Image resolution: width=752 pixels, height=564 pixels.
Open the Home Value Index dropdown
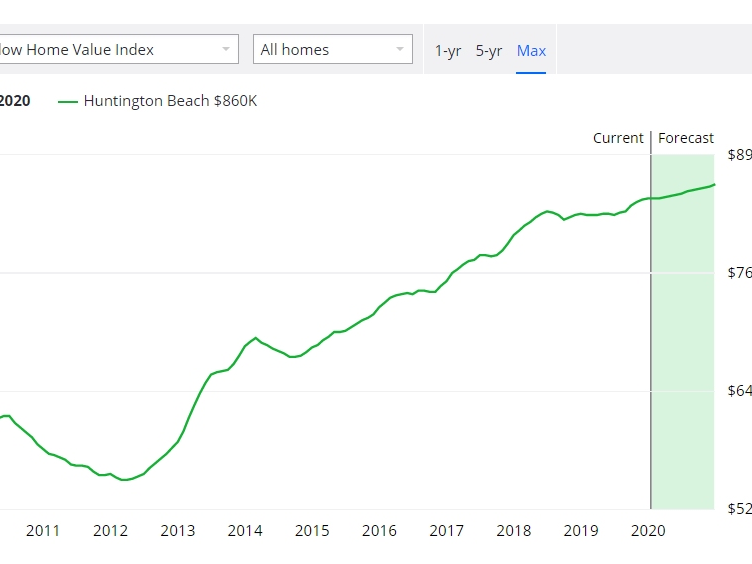coord(110,50)
